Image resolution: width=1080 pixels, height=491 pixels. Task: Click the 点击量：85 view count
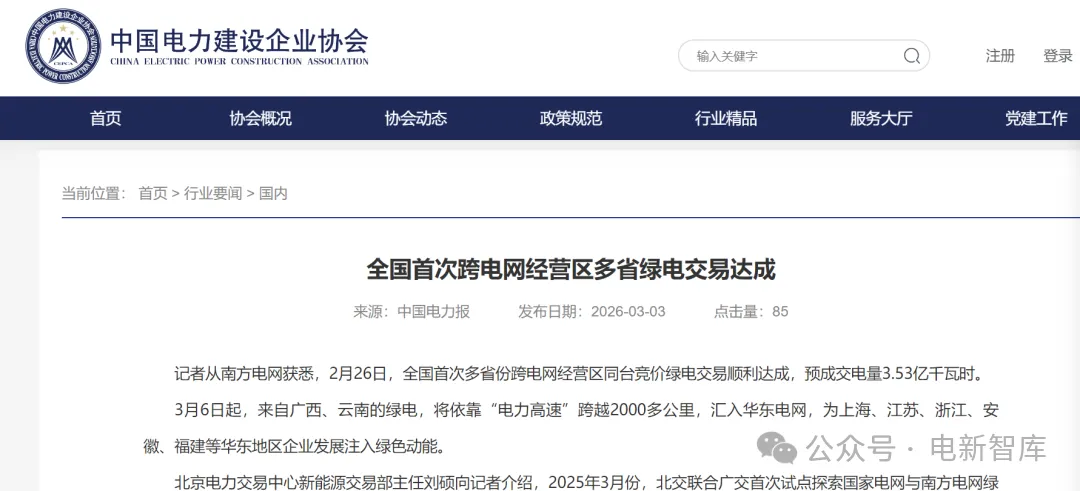pyautogui.click(x=751, y=312)
